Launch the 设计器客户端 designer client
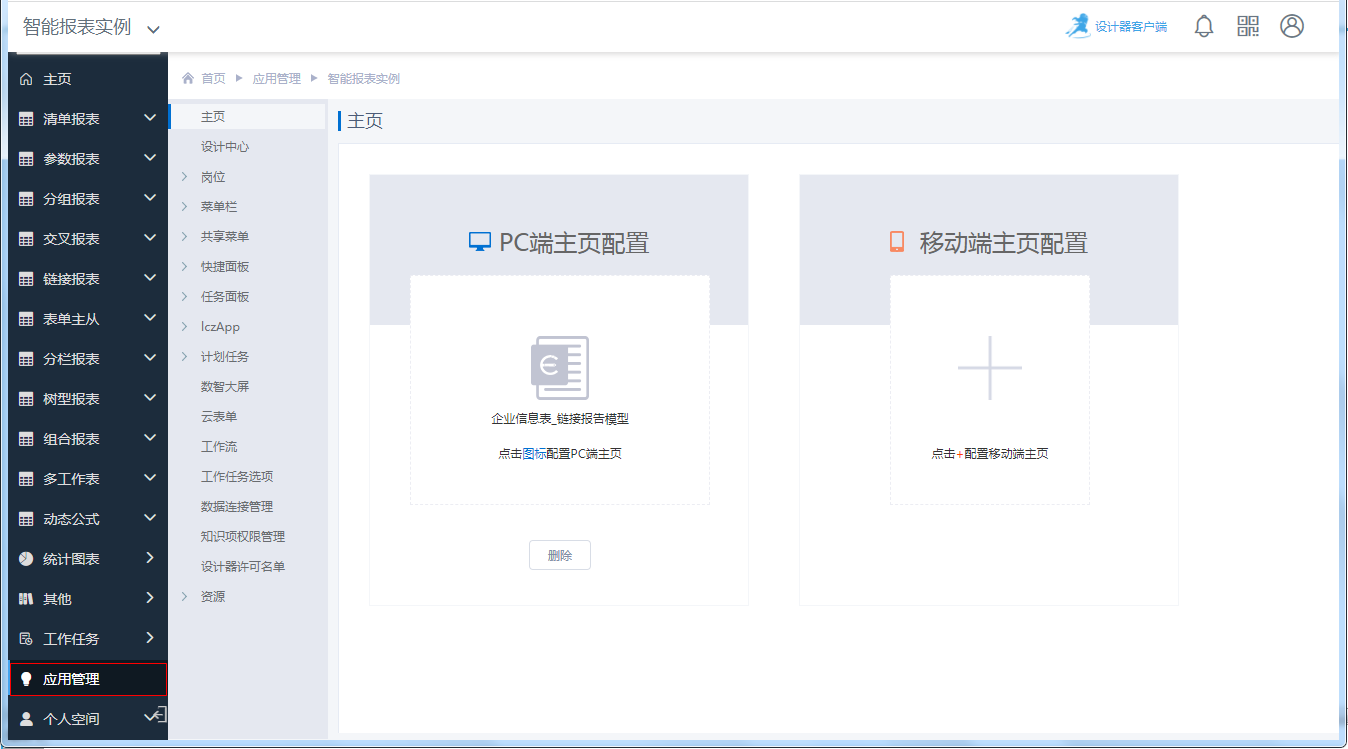This screenshot has height=749, width=1348. point(1116,27)
